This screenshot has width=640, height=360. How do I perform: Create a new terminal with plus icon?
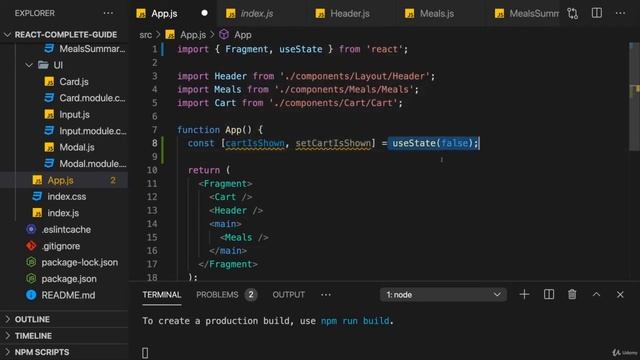pyautogui.click(x=524, y=294)
